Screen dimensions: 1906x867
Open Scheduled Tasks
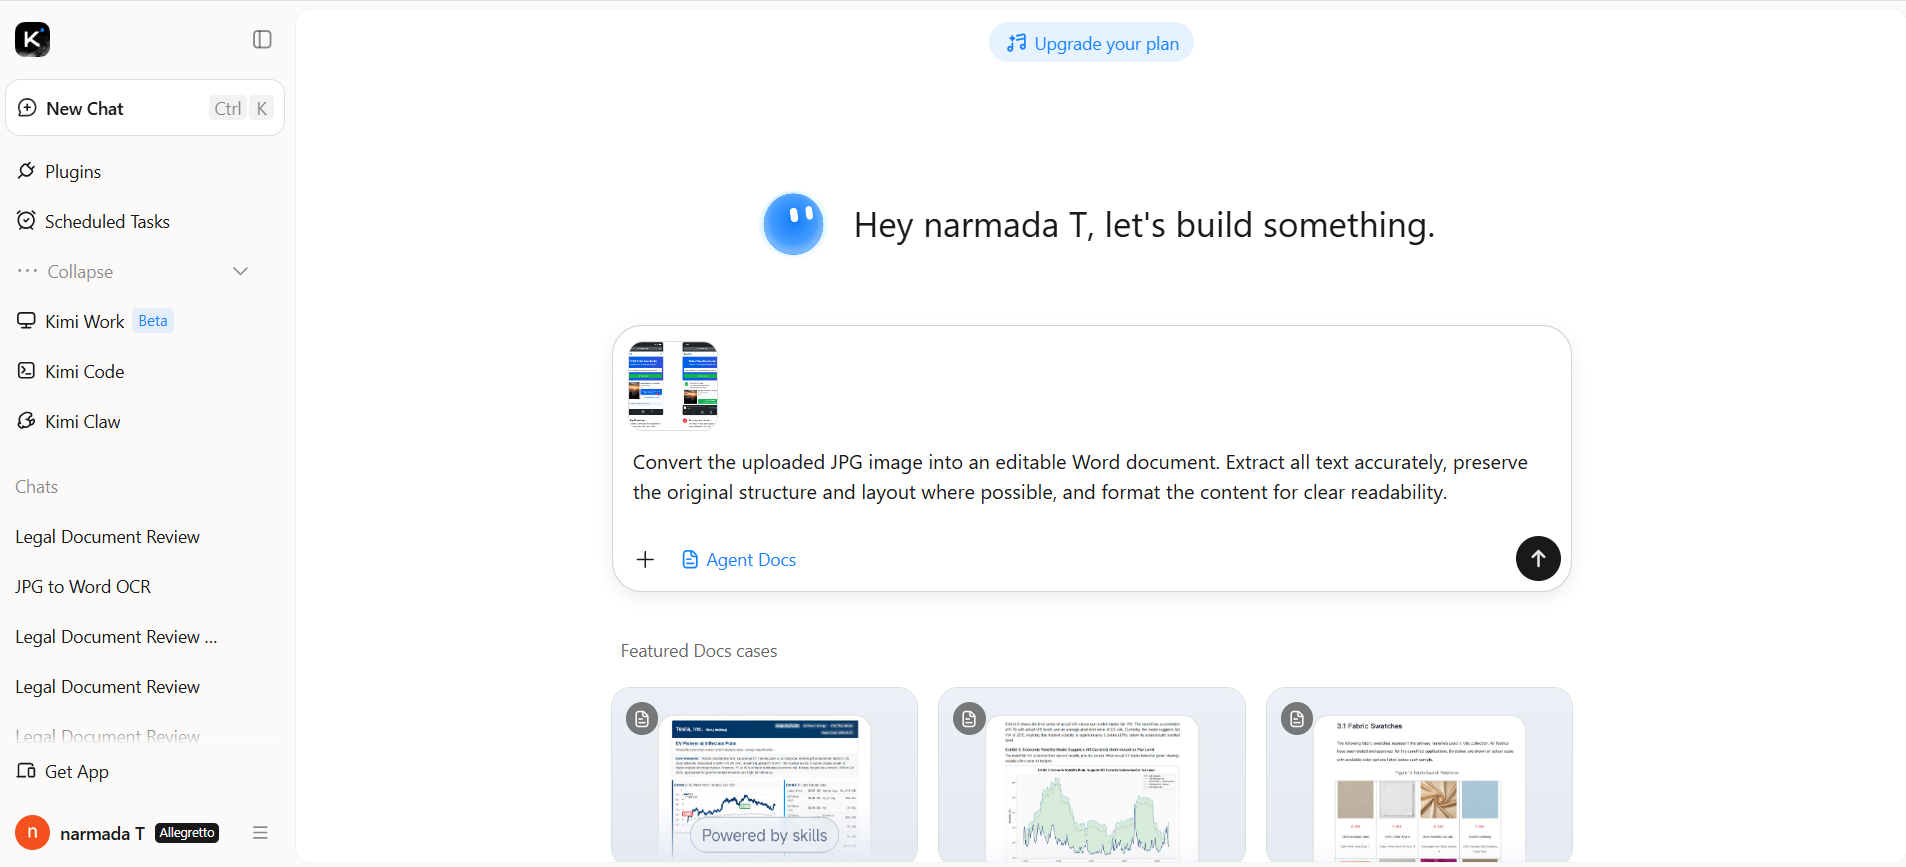click(x=107, y=222)
